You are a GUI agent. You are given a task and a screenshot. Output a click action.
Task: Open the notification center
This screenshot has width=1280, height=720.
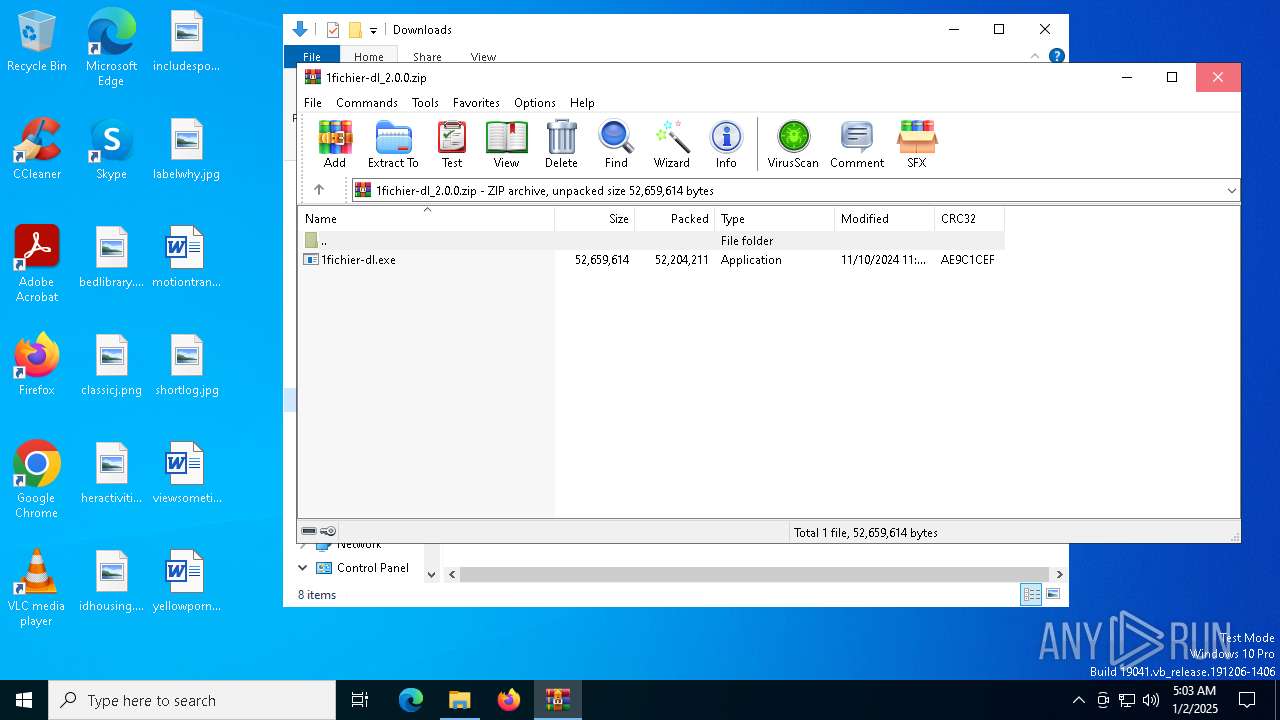[x=1247, y=700]
